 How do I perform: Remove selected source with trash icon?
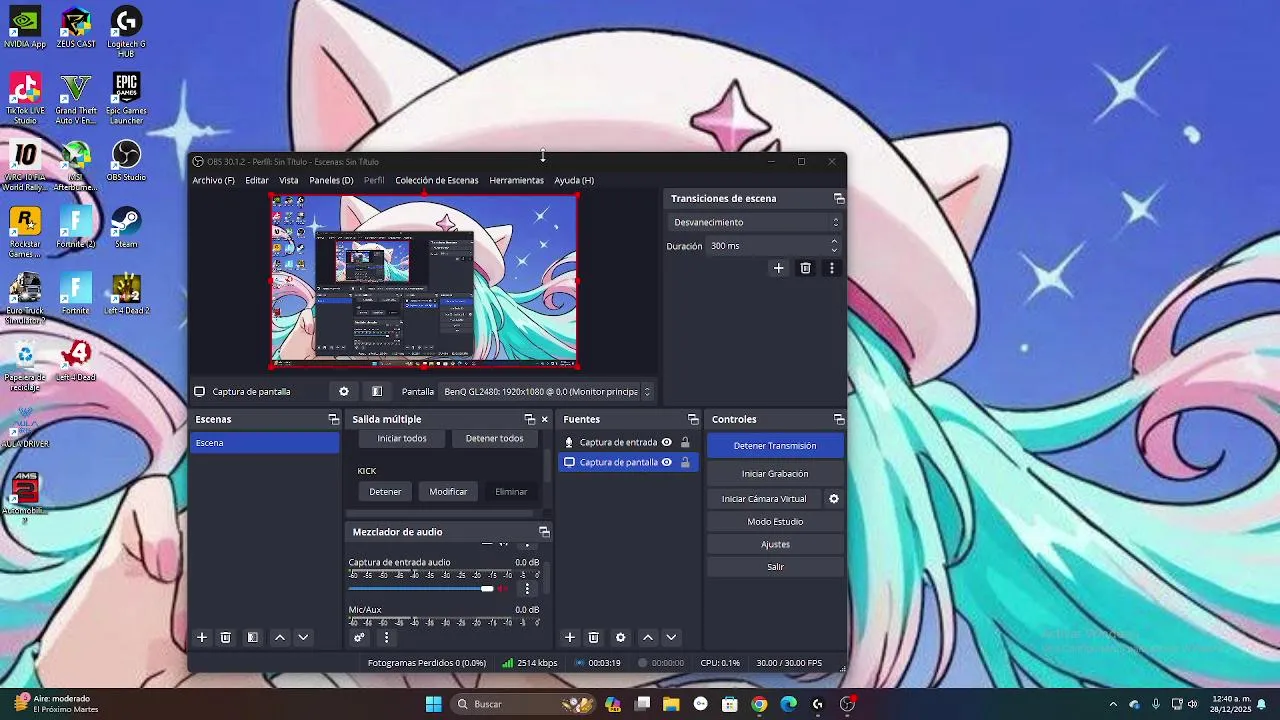(x=594, y=637)
